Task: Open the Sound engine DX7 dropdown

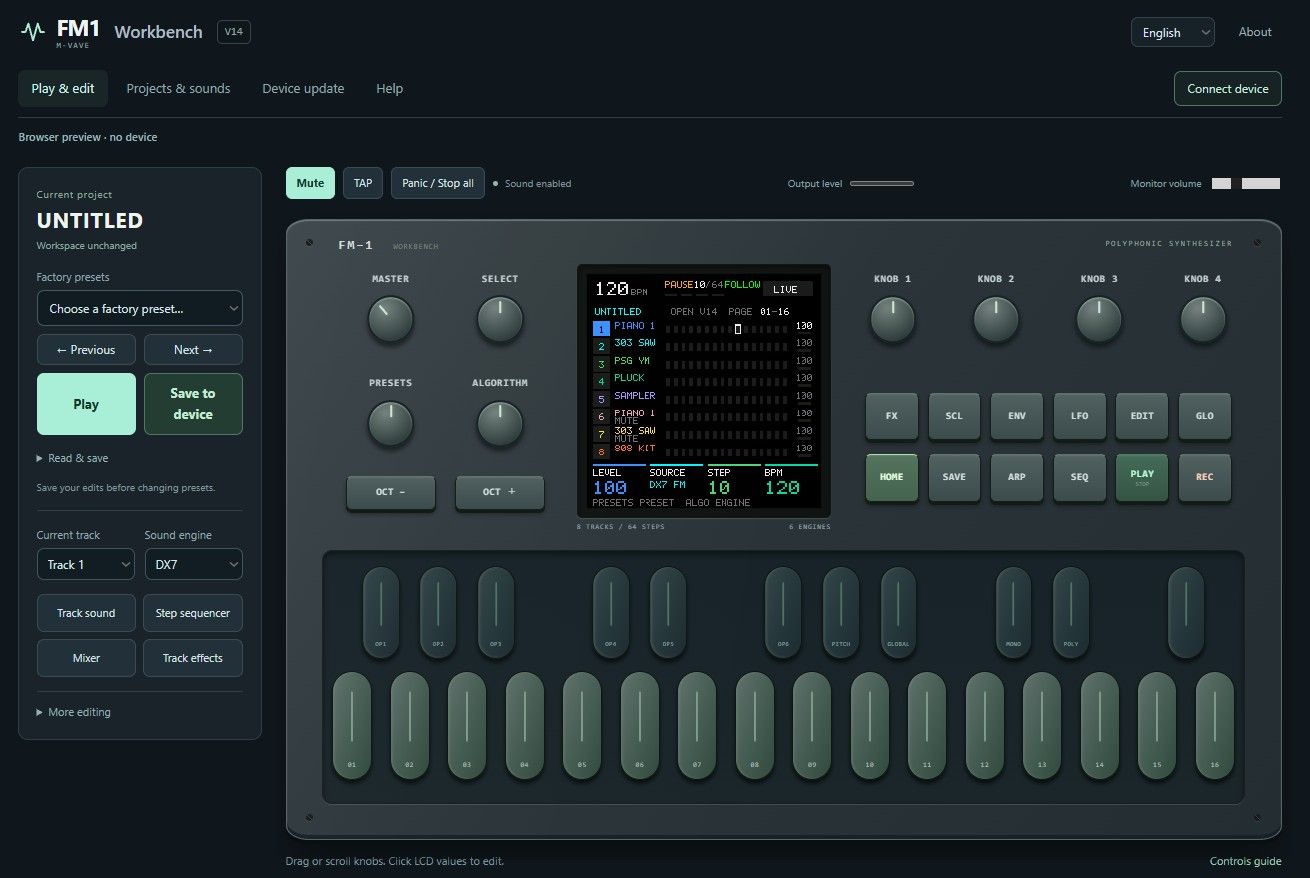Action: pos(193,565)
